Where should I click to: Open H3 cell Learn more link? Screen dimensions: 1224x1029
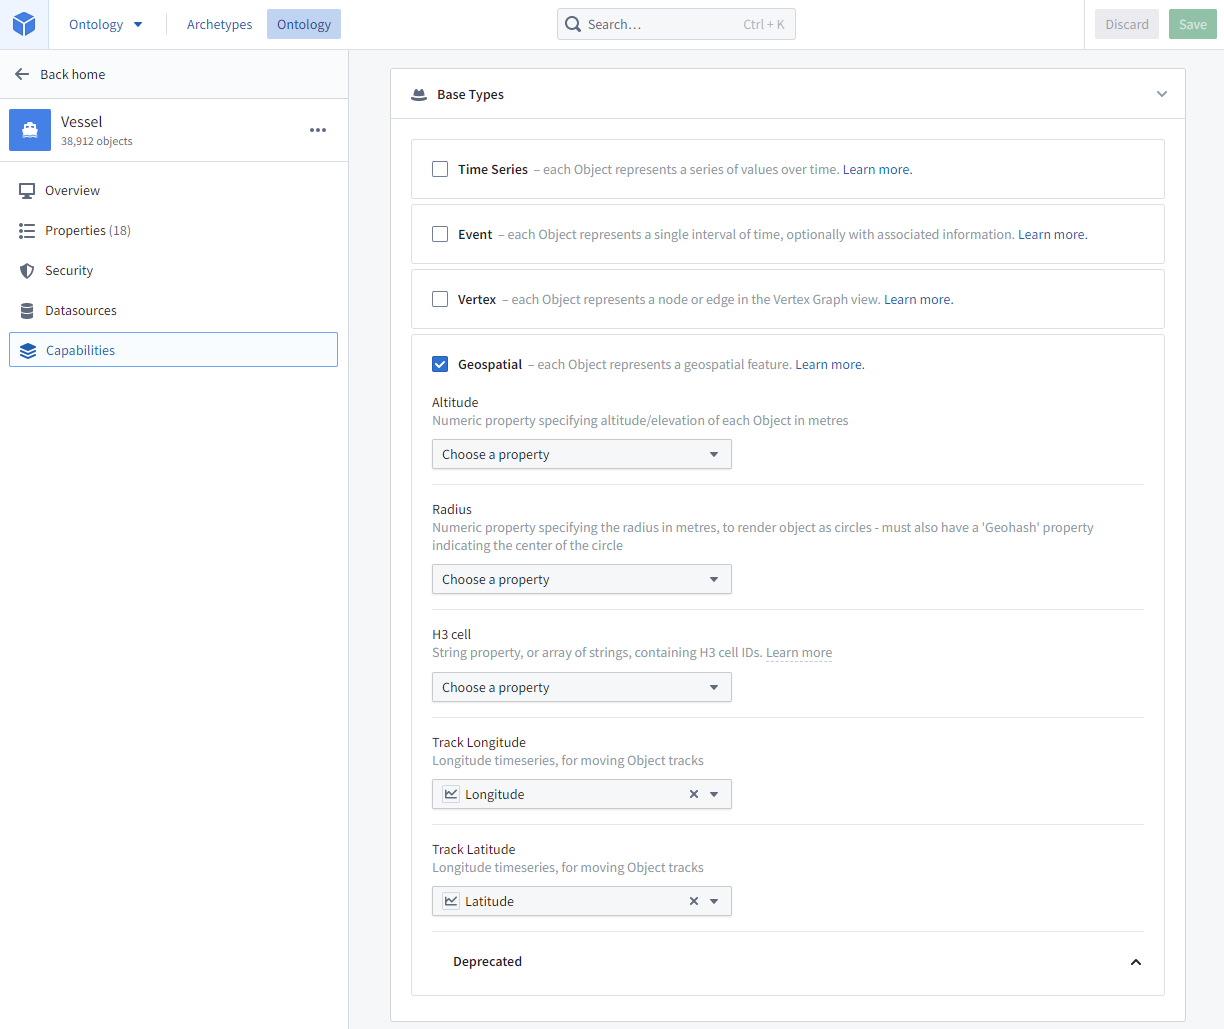click(x=799, y=652)
